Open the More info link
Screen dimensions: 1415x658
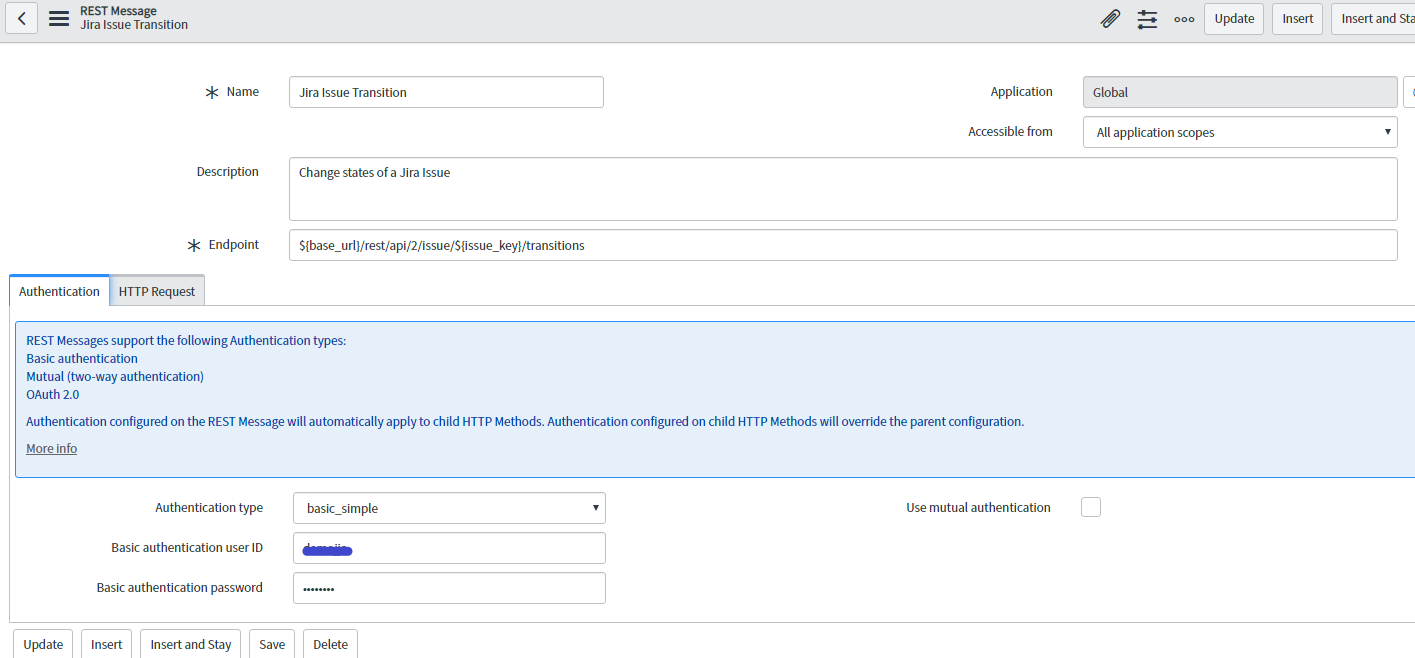click(51, 449)
